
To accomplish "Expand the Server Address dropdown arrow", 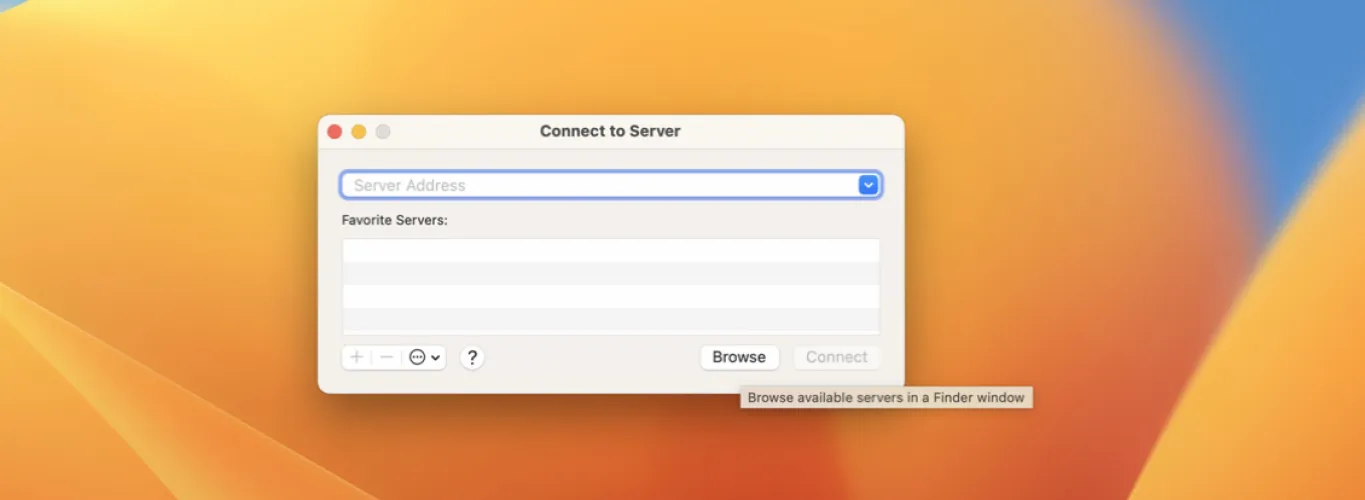I will 868,185.
